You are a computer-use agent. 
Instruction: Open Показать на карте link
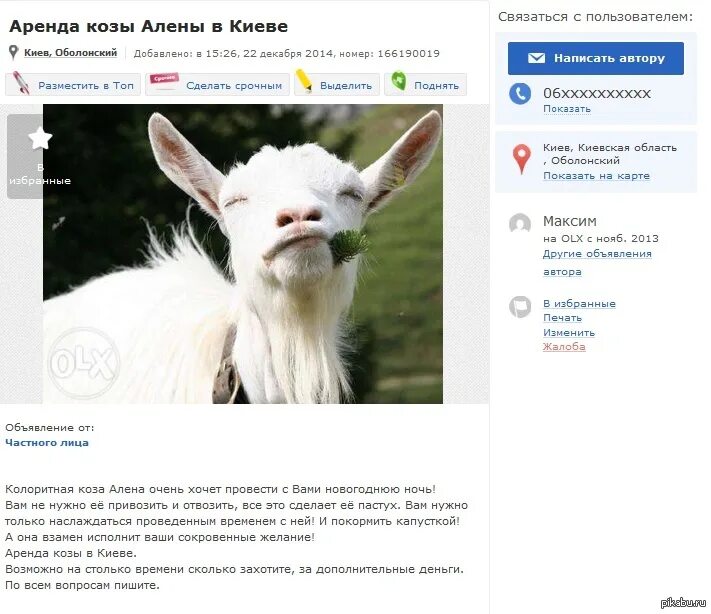coord(596,175)
